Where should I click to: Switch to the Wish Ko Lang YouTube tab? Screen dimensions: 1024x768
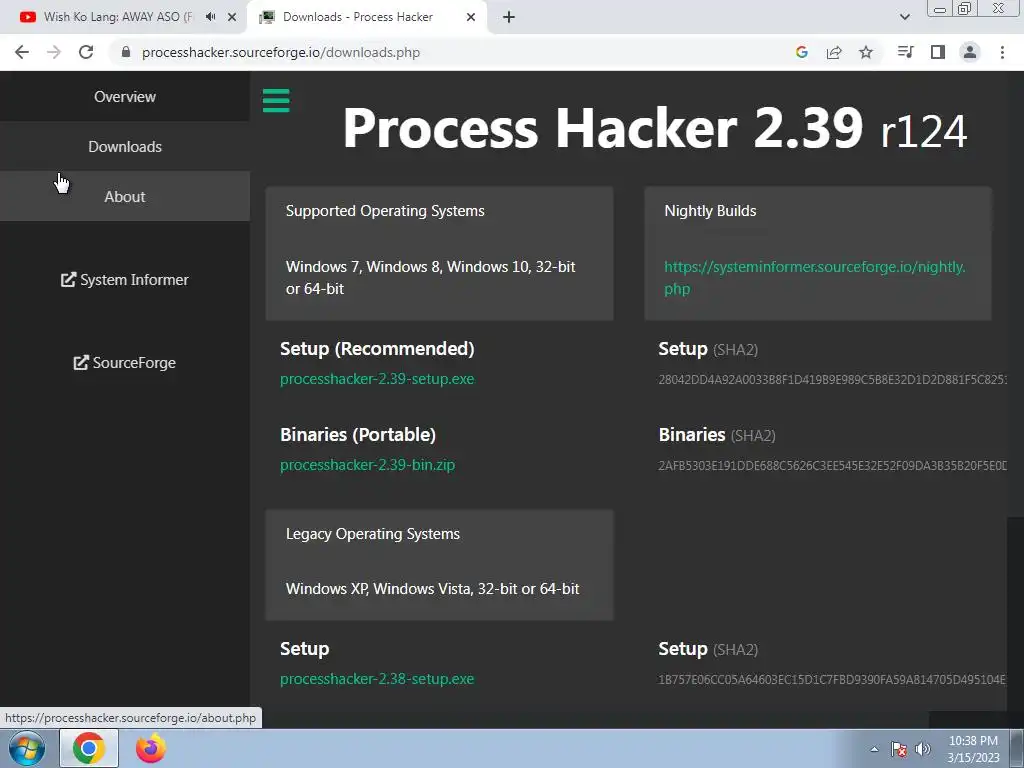pyautogui.click(x=123, y=17)
